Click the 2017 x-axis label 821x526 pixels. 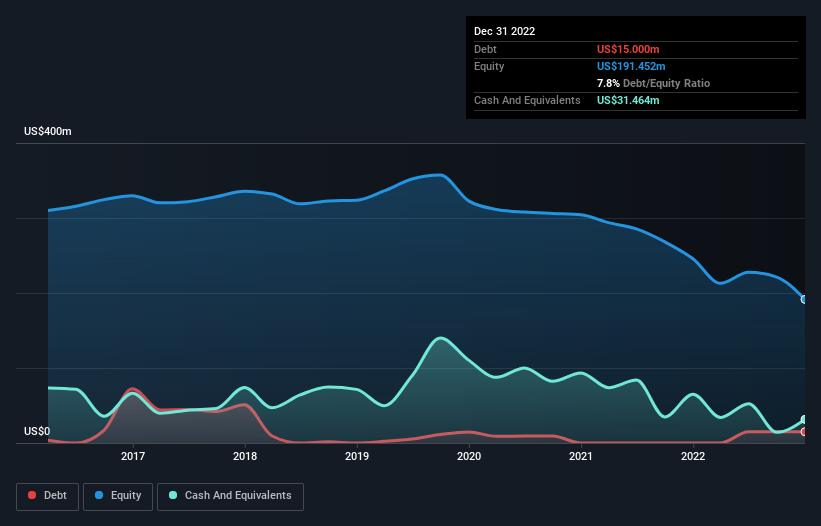133,456
